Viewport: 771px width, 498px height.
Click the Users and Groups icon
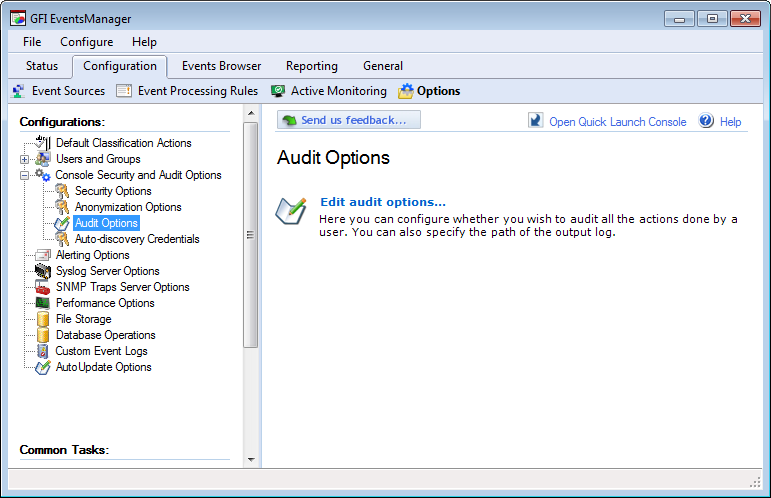coord(43,159)
